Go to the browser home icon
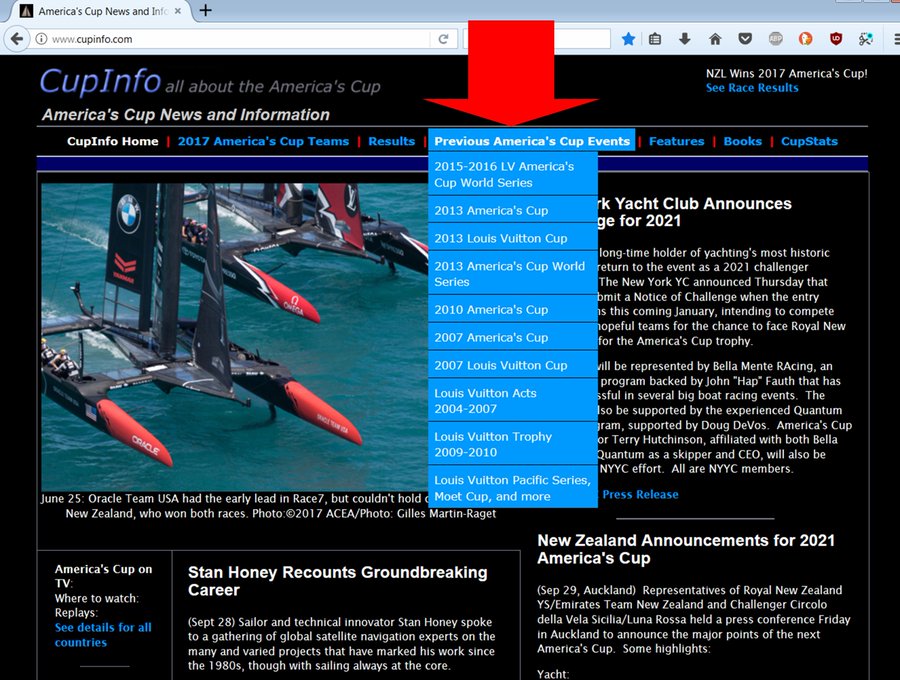 coord(715,39)
